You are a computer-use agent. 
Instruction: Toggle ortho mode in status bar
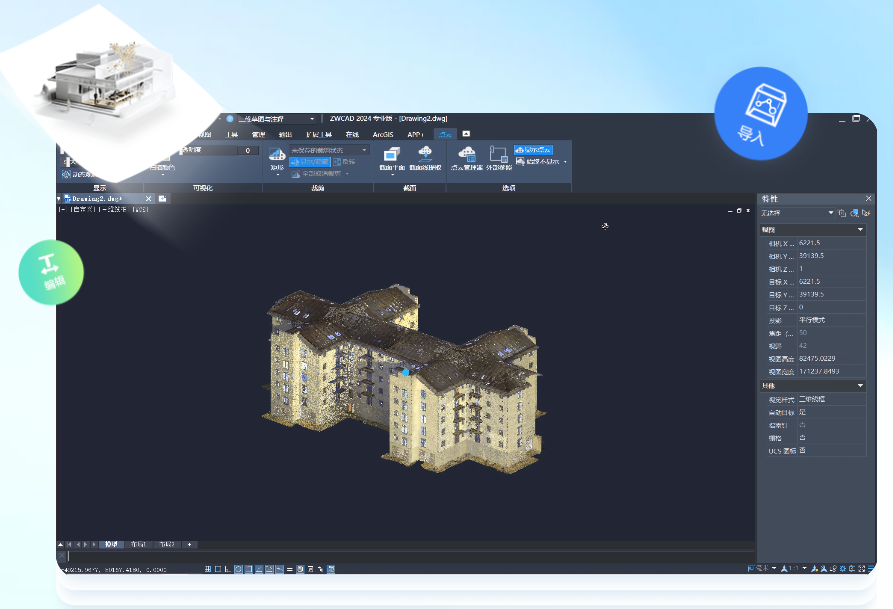pyautogui.click(x=228, y=569)
